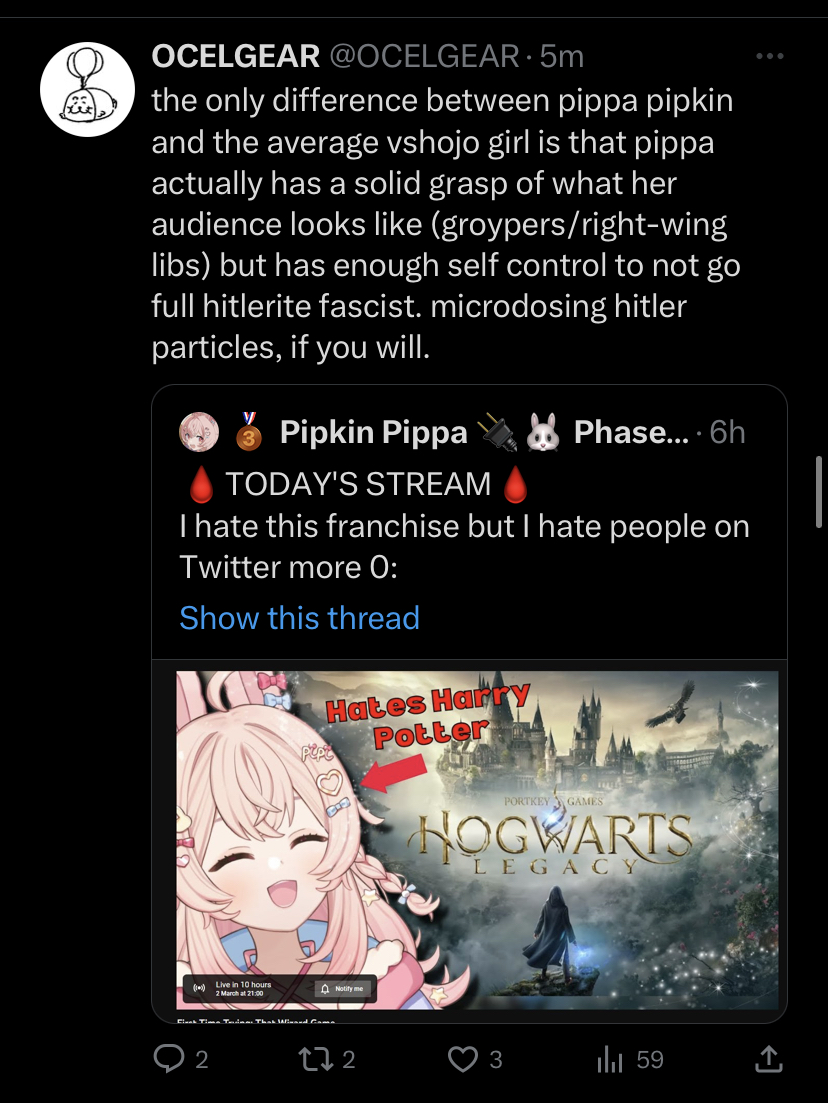Open the Hogwarts Legacy stream thumbnail
This screenshot has width=828, height=1103.
477,841
